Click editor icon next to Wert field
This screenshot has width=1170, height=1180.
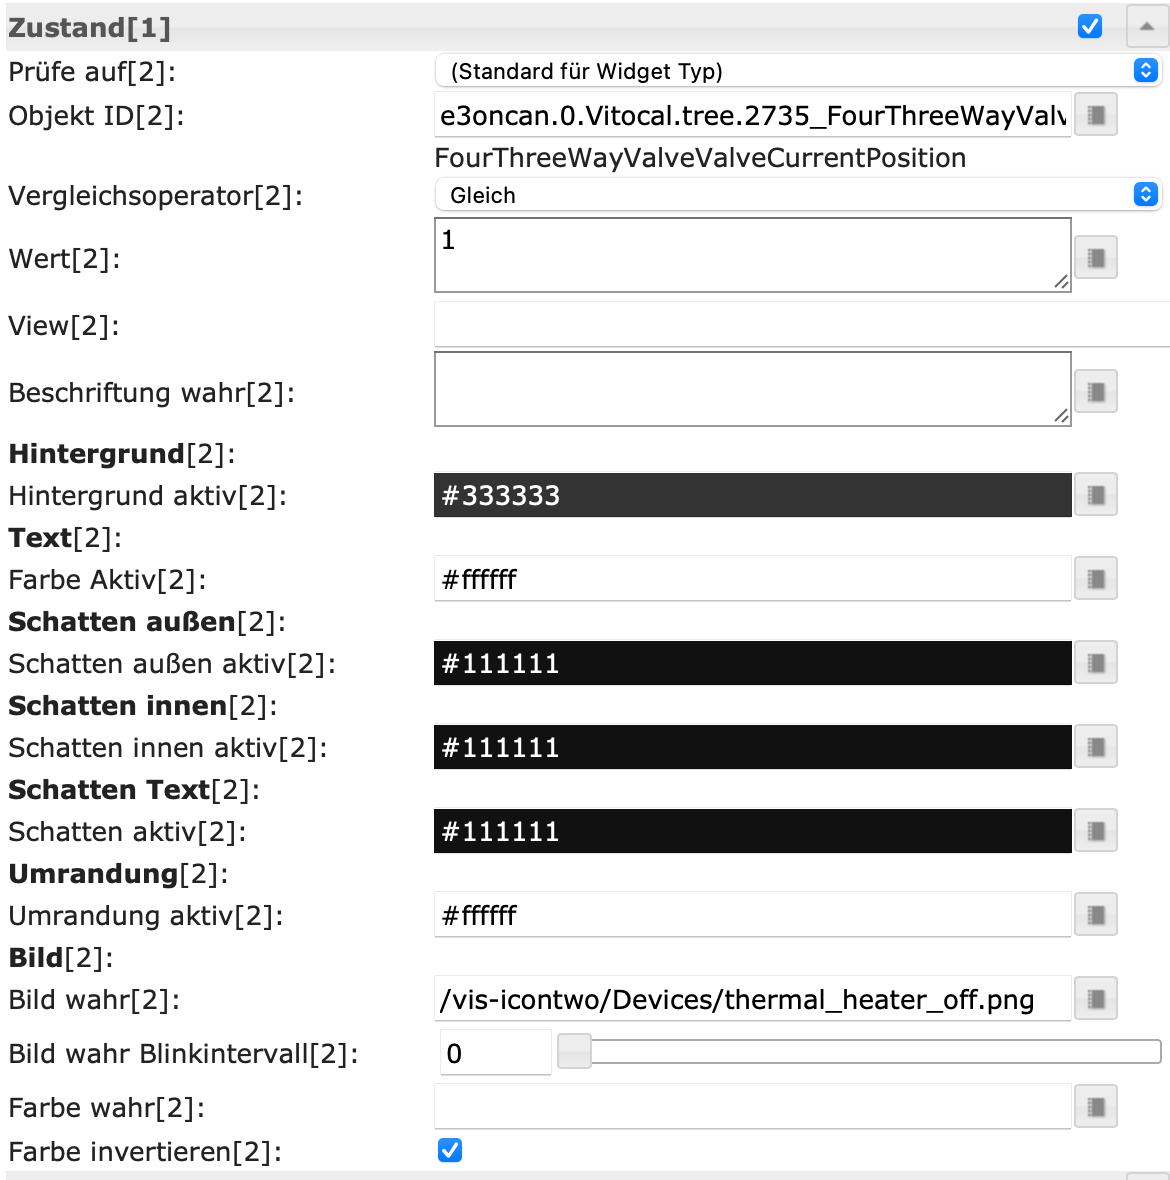(x=1095, y=258)
